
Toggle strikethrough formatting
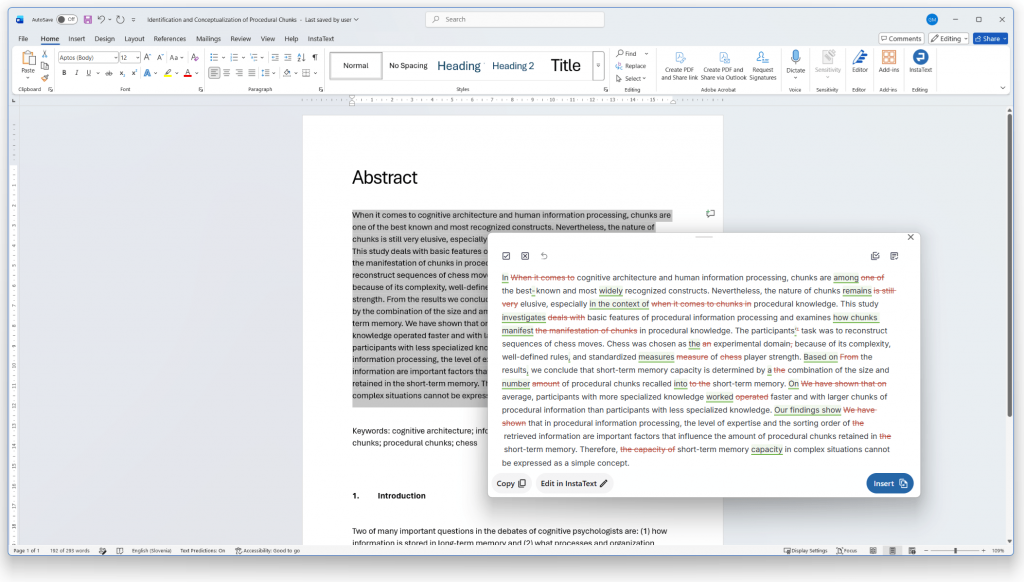pyautogui.click(x=108, y=73)
